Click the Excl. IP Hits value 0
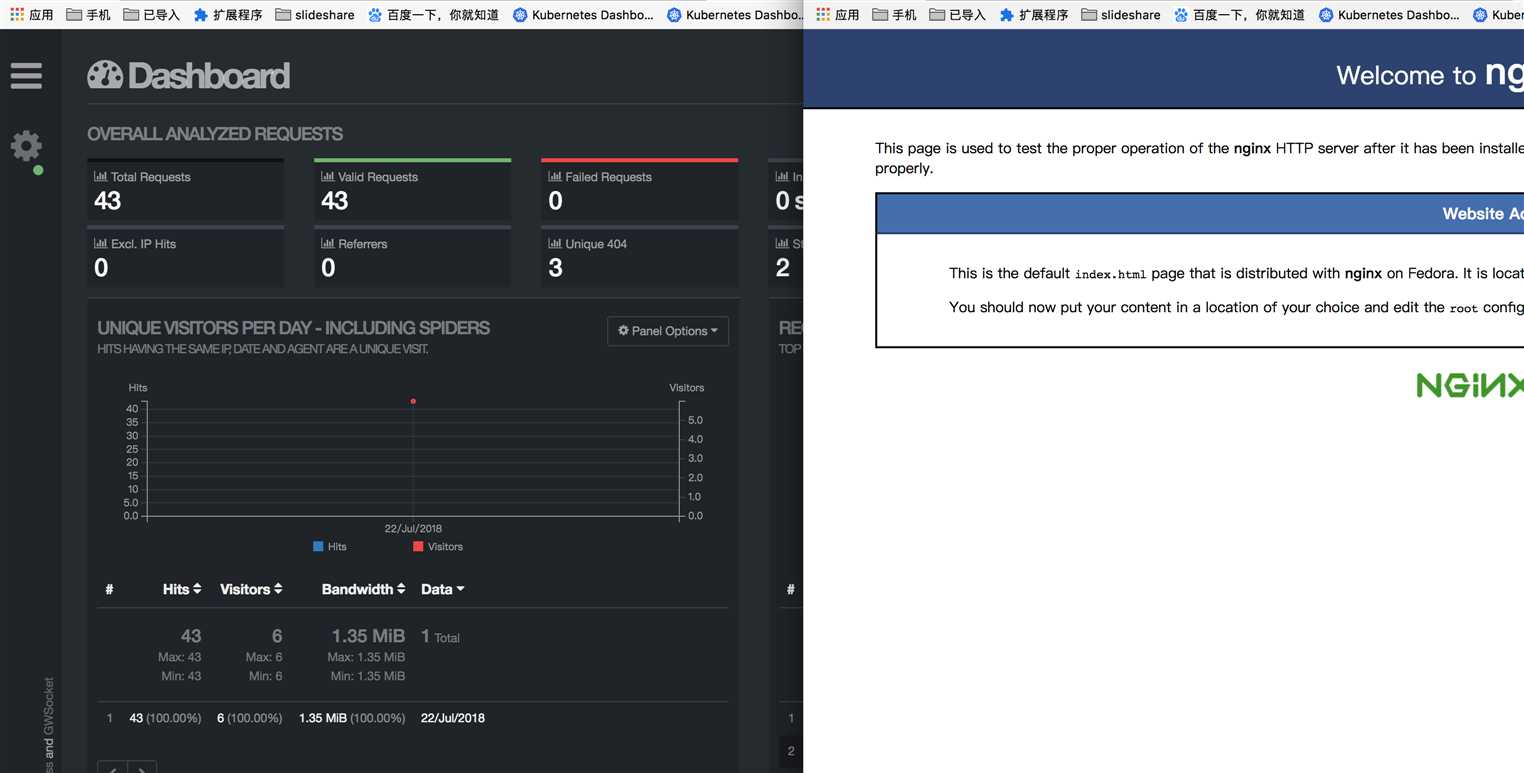Screen dimensions: 1524x773 (x=101, y=268)
